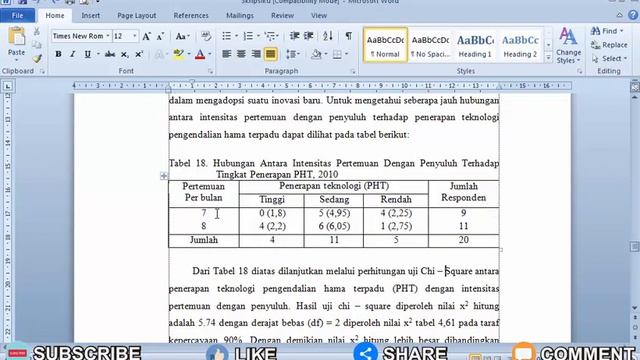Apply red font color
640x360 pixels.
point(200,54)
